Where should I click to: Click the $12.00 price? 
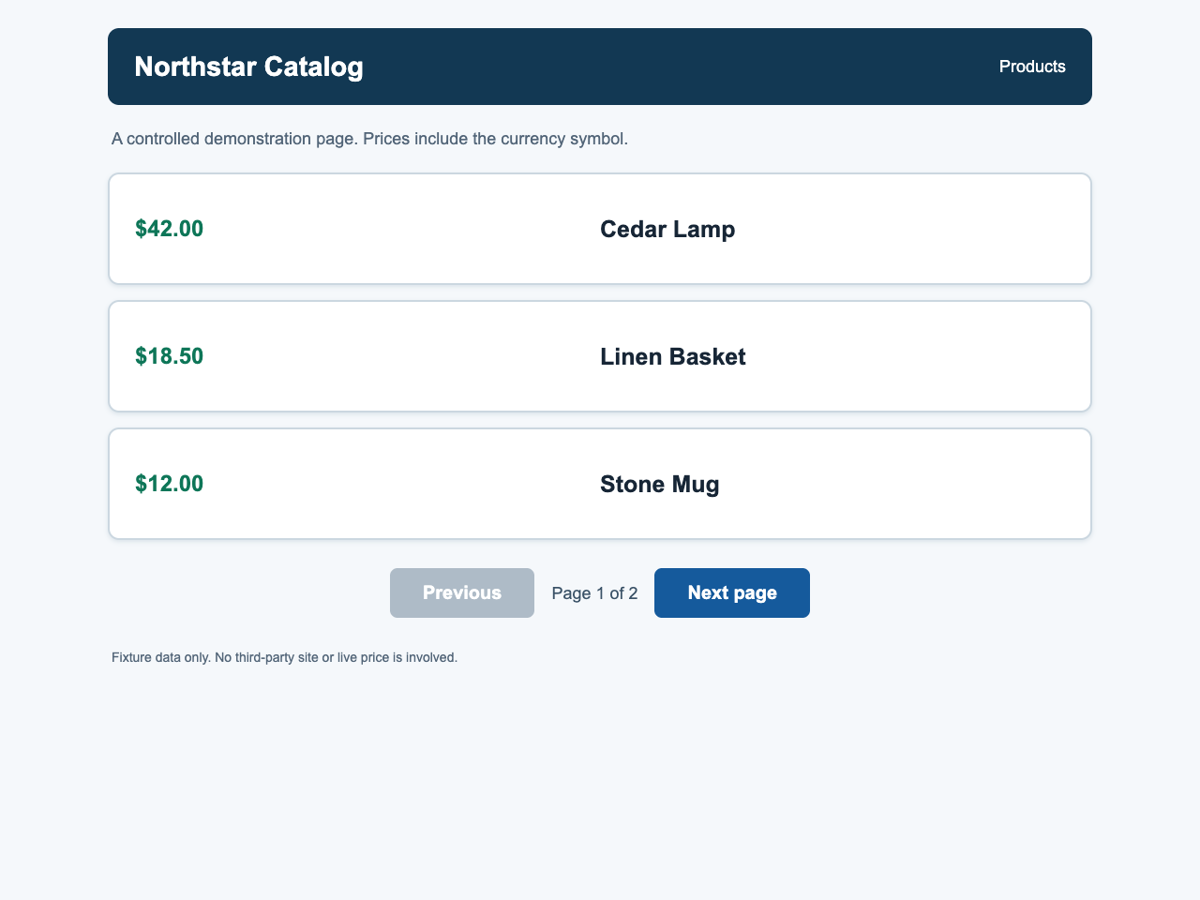(x=169, y=485)
